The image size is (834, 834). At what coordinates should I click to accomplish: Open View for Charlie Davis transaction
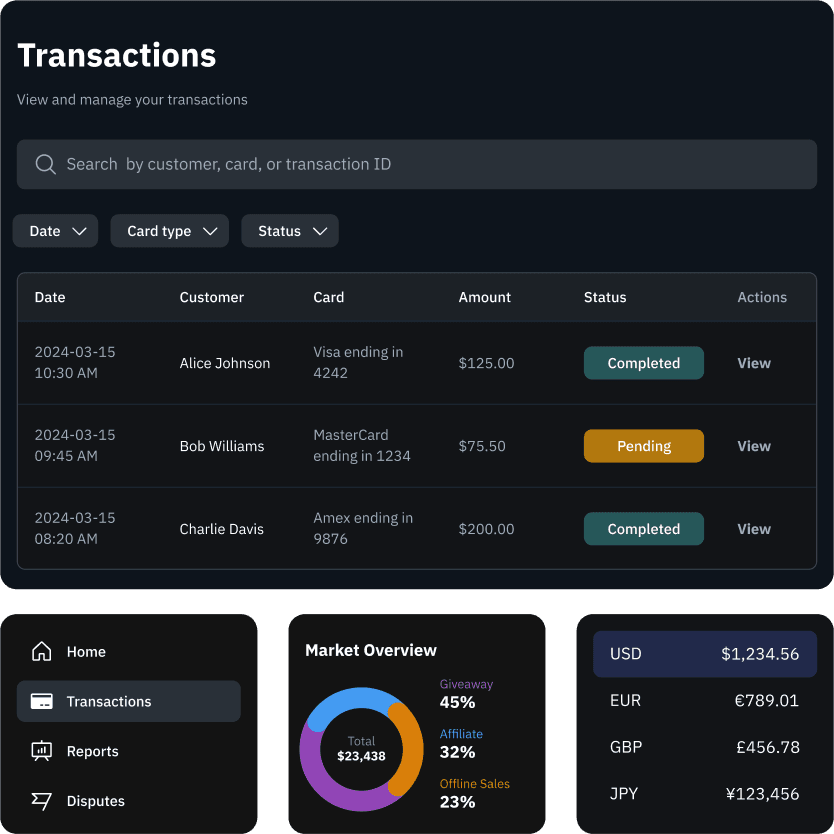754,529
